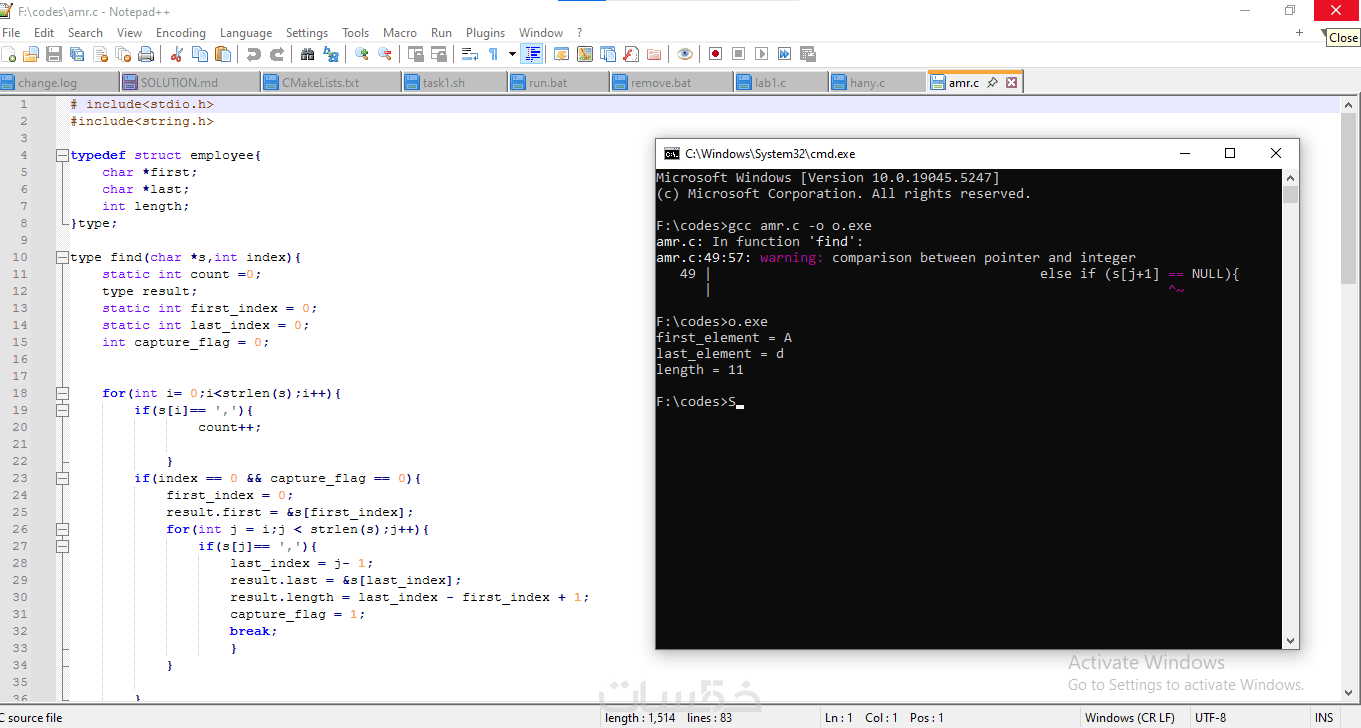The width and height of the screenshot is (1361, 728).
Task: Toggle synchronized horizontal scrolling
Action: click(439, 54)
